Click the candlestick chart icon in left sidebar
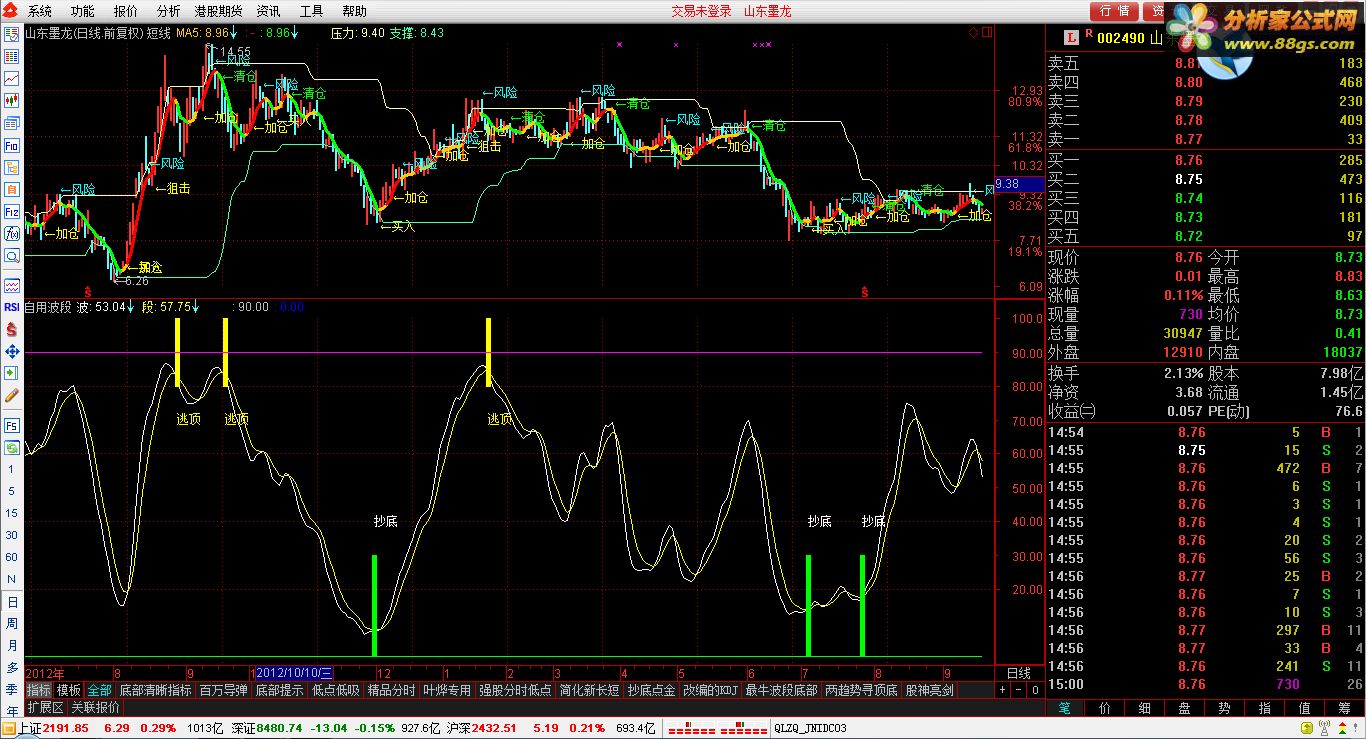This screenshot has height=739, width=1366. click(x=12, y=100)
